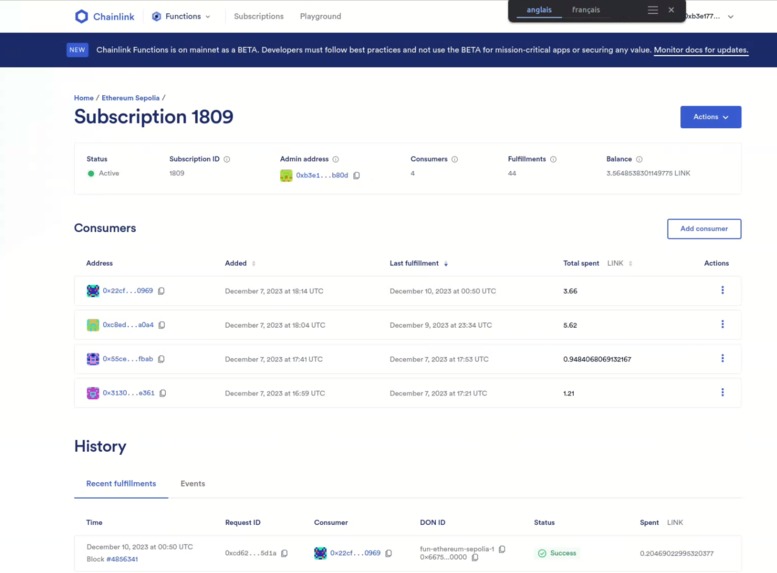Screen dimensions: 777x573
Task: Copy the admin address
Action: 356,175
